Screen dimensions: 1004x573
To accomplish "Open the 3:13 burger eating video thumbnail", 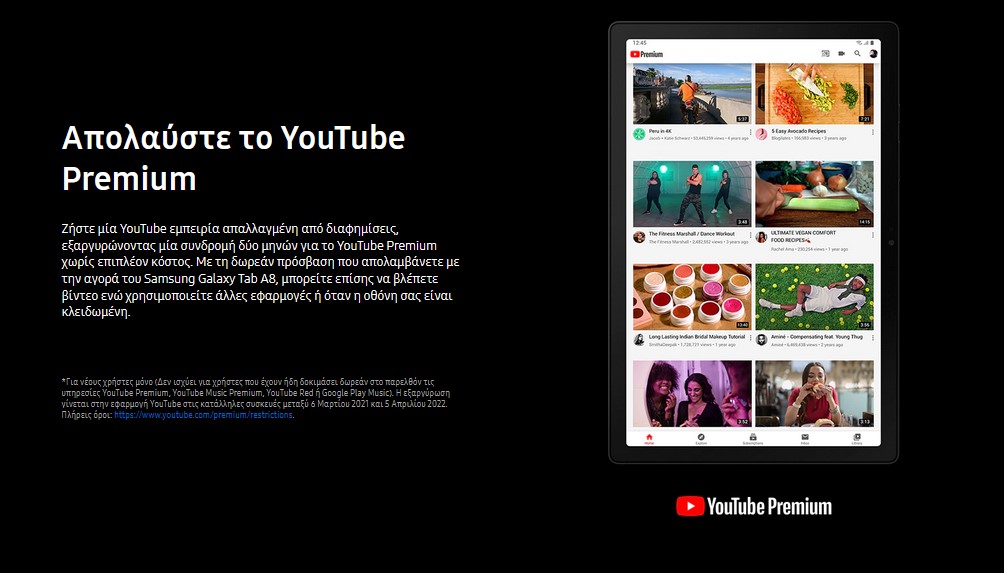I will coord(814,394).
